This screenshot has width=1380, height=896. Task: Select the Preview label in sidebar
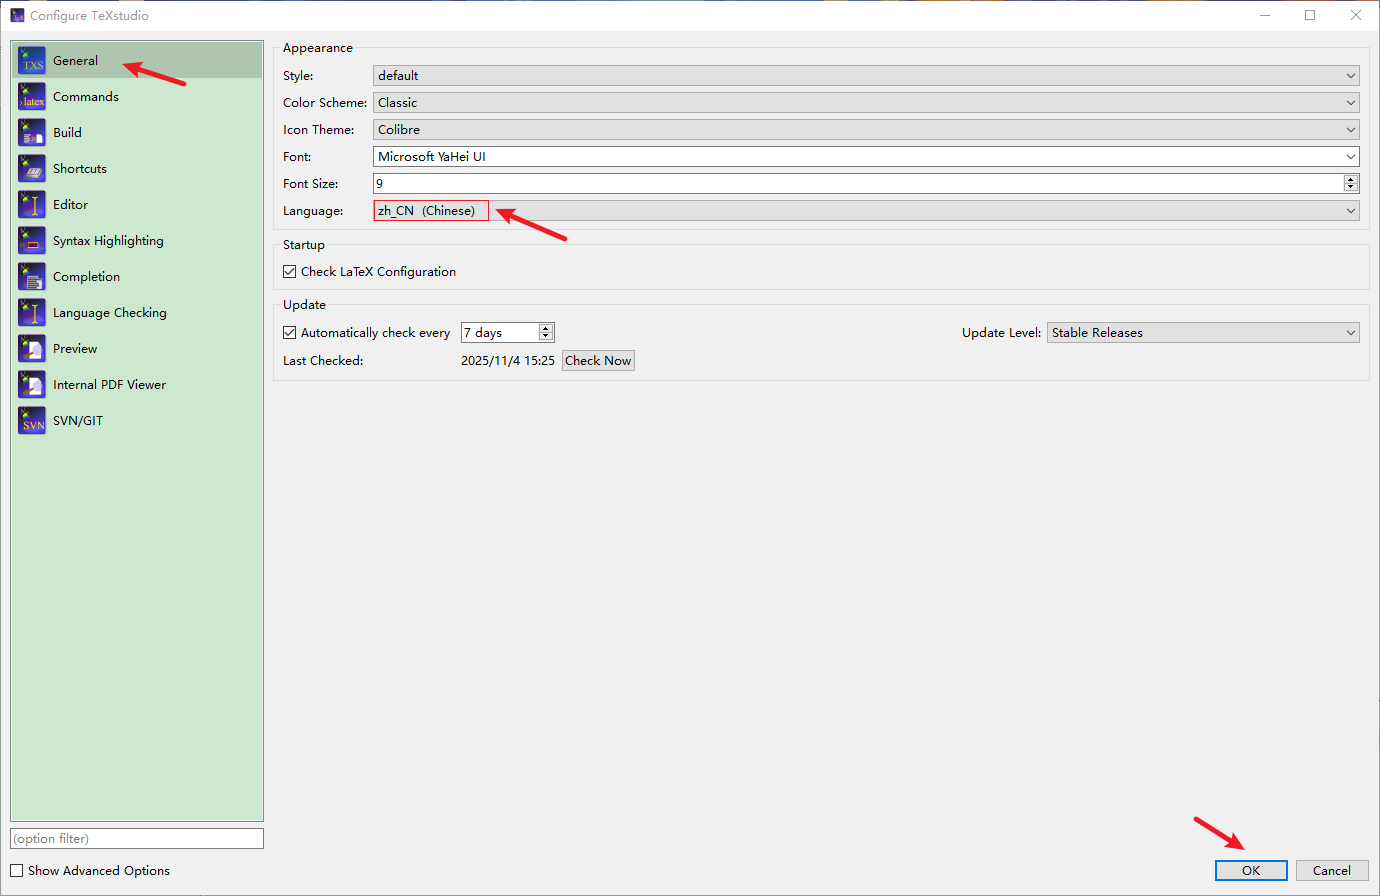pyautogui.click(x=75, y=349)
